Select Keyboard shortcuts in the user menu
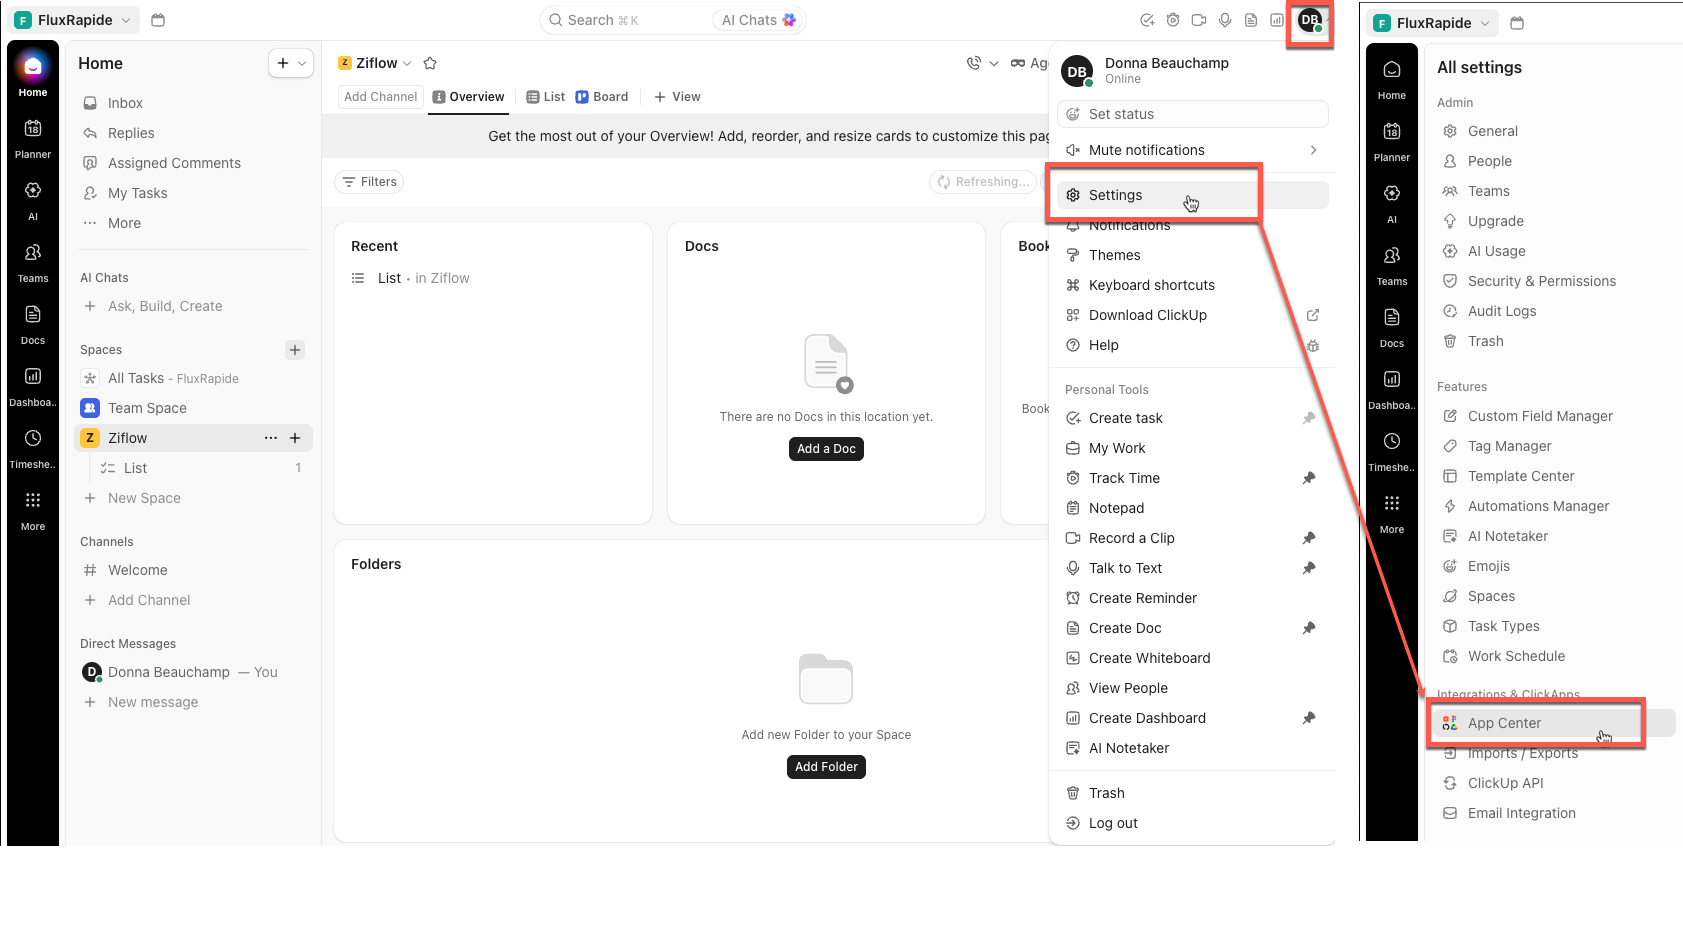The height and width of the screenshot is (942, 1683). coord(1192,285)
